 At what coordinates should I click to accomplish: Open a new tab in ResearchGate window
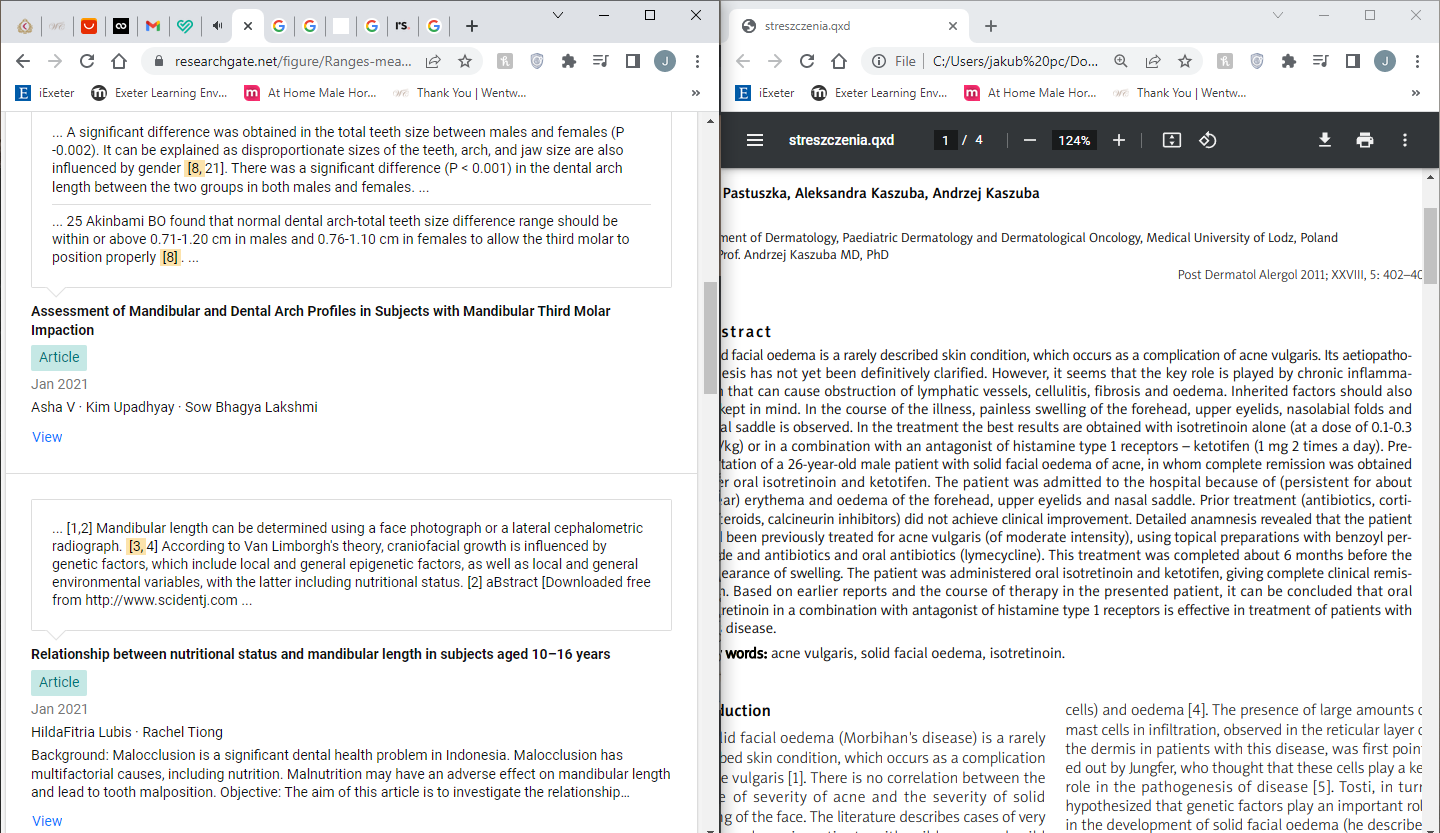pos(472,26)
